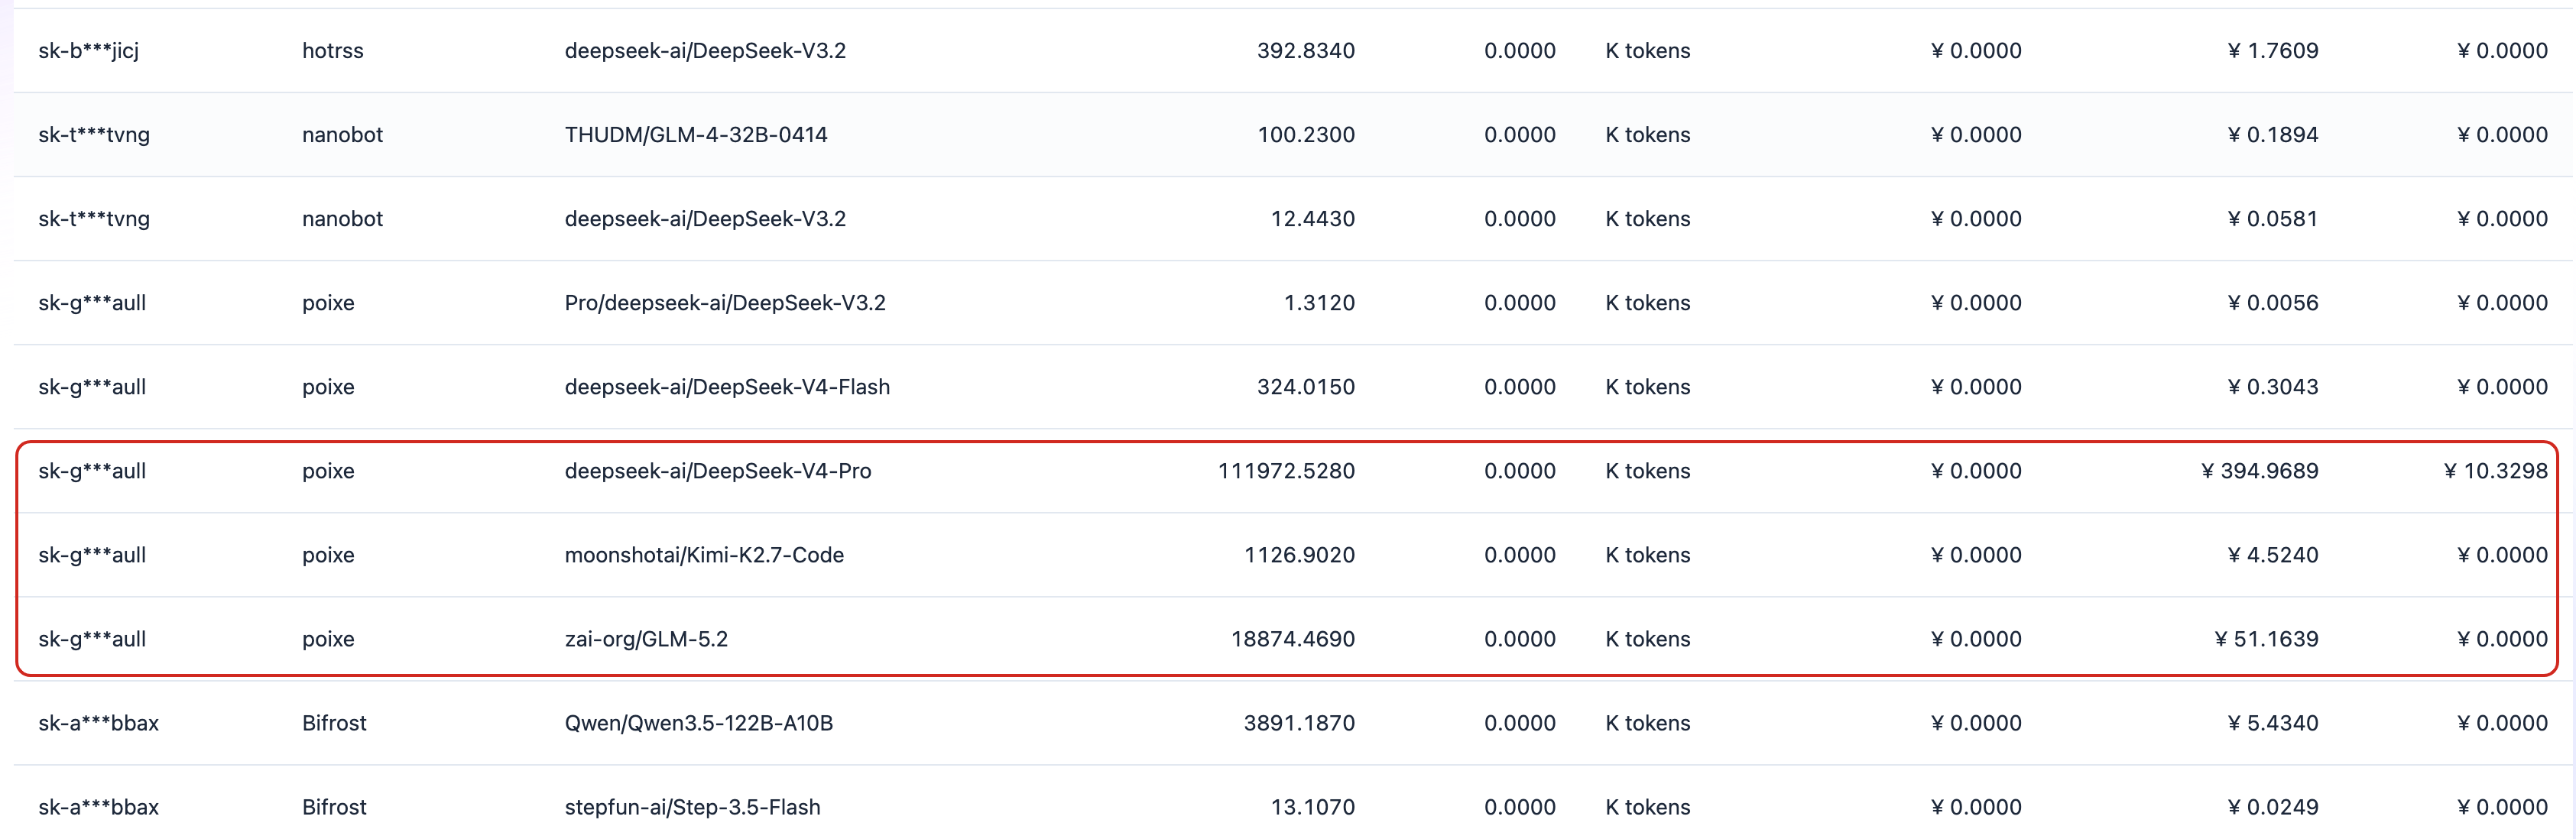Image resolution: width=2576 pixels, height=839 pixels.
Task: Click the Qwen/Qwen3.5-122B-A10B model name
Action: click(698, 723)
